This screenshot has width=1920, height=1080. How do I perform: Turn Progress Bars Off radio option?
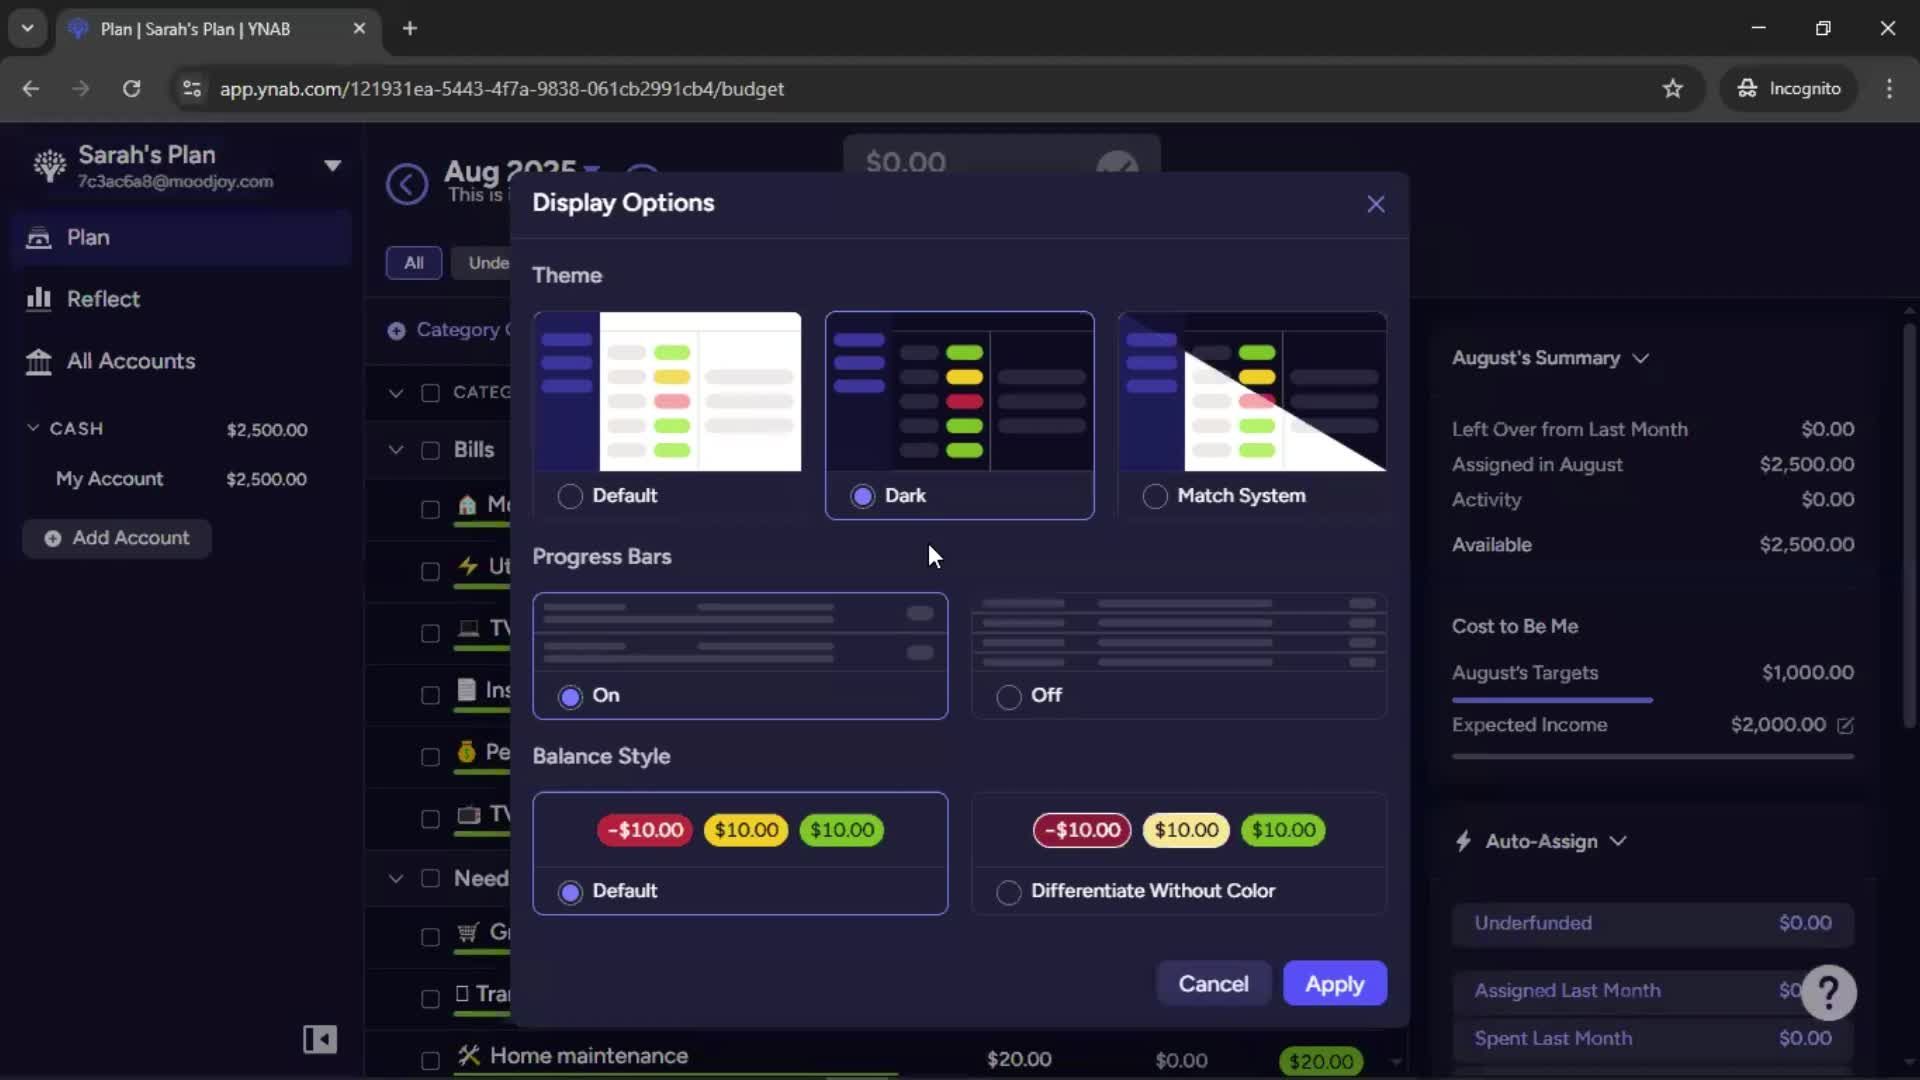[1009, 696]
